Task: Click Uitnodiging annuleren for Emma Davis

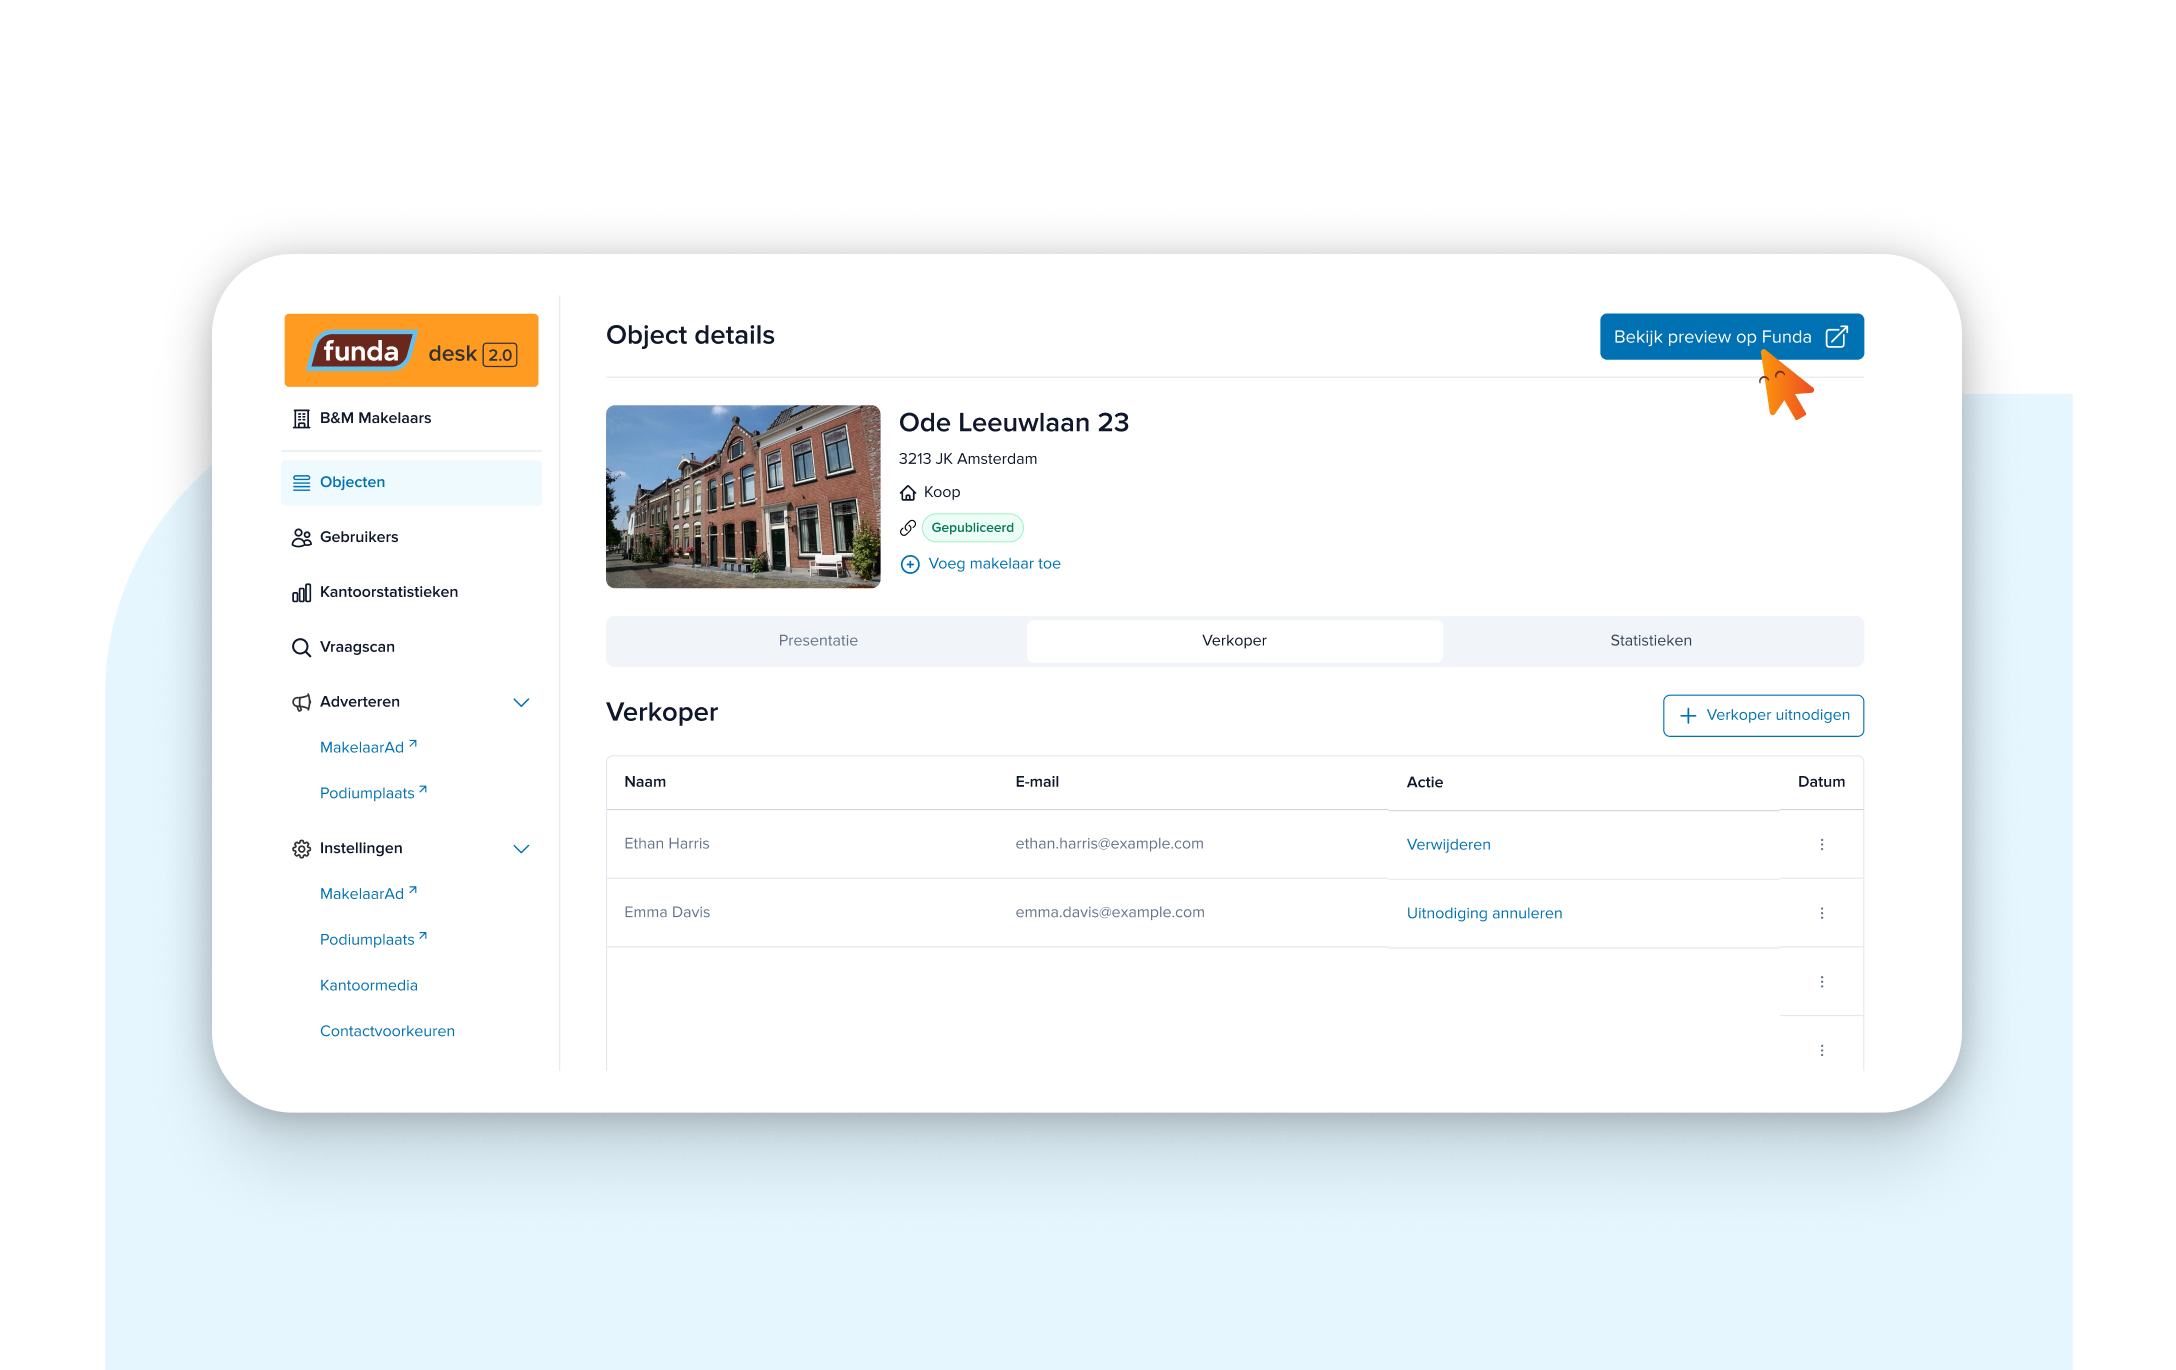Action: [x=1484, y=913]
